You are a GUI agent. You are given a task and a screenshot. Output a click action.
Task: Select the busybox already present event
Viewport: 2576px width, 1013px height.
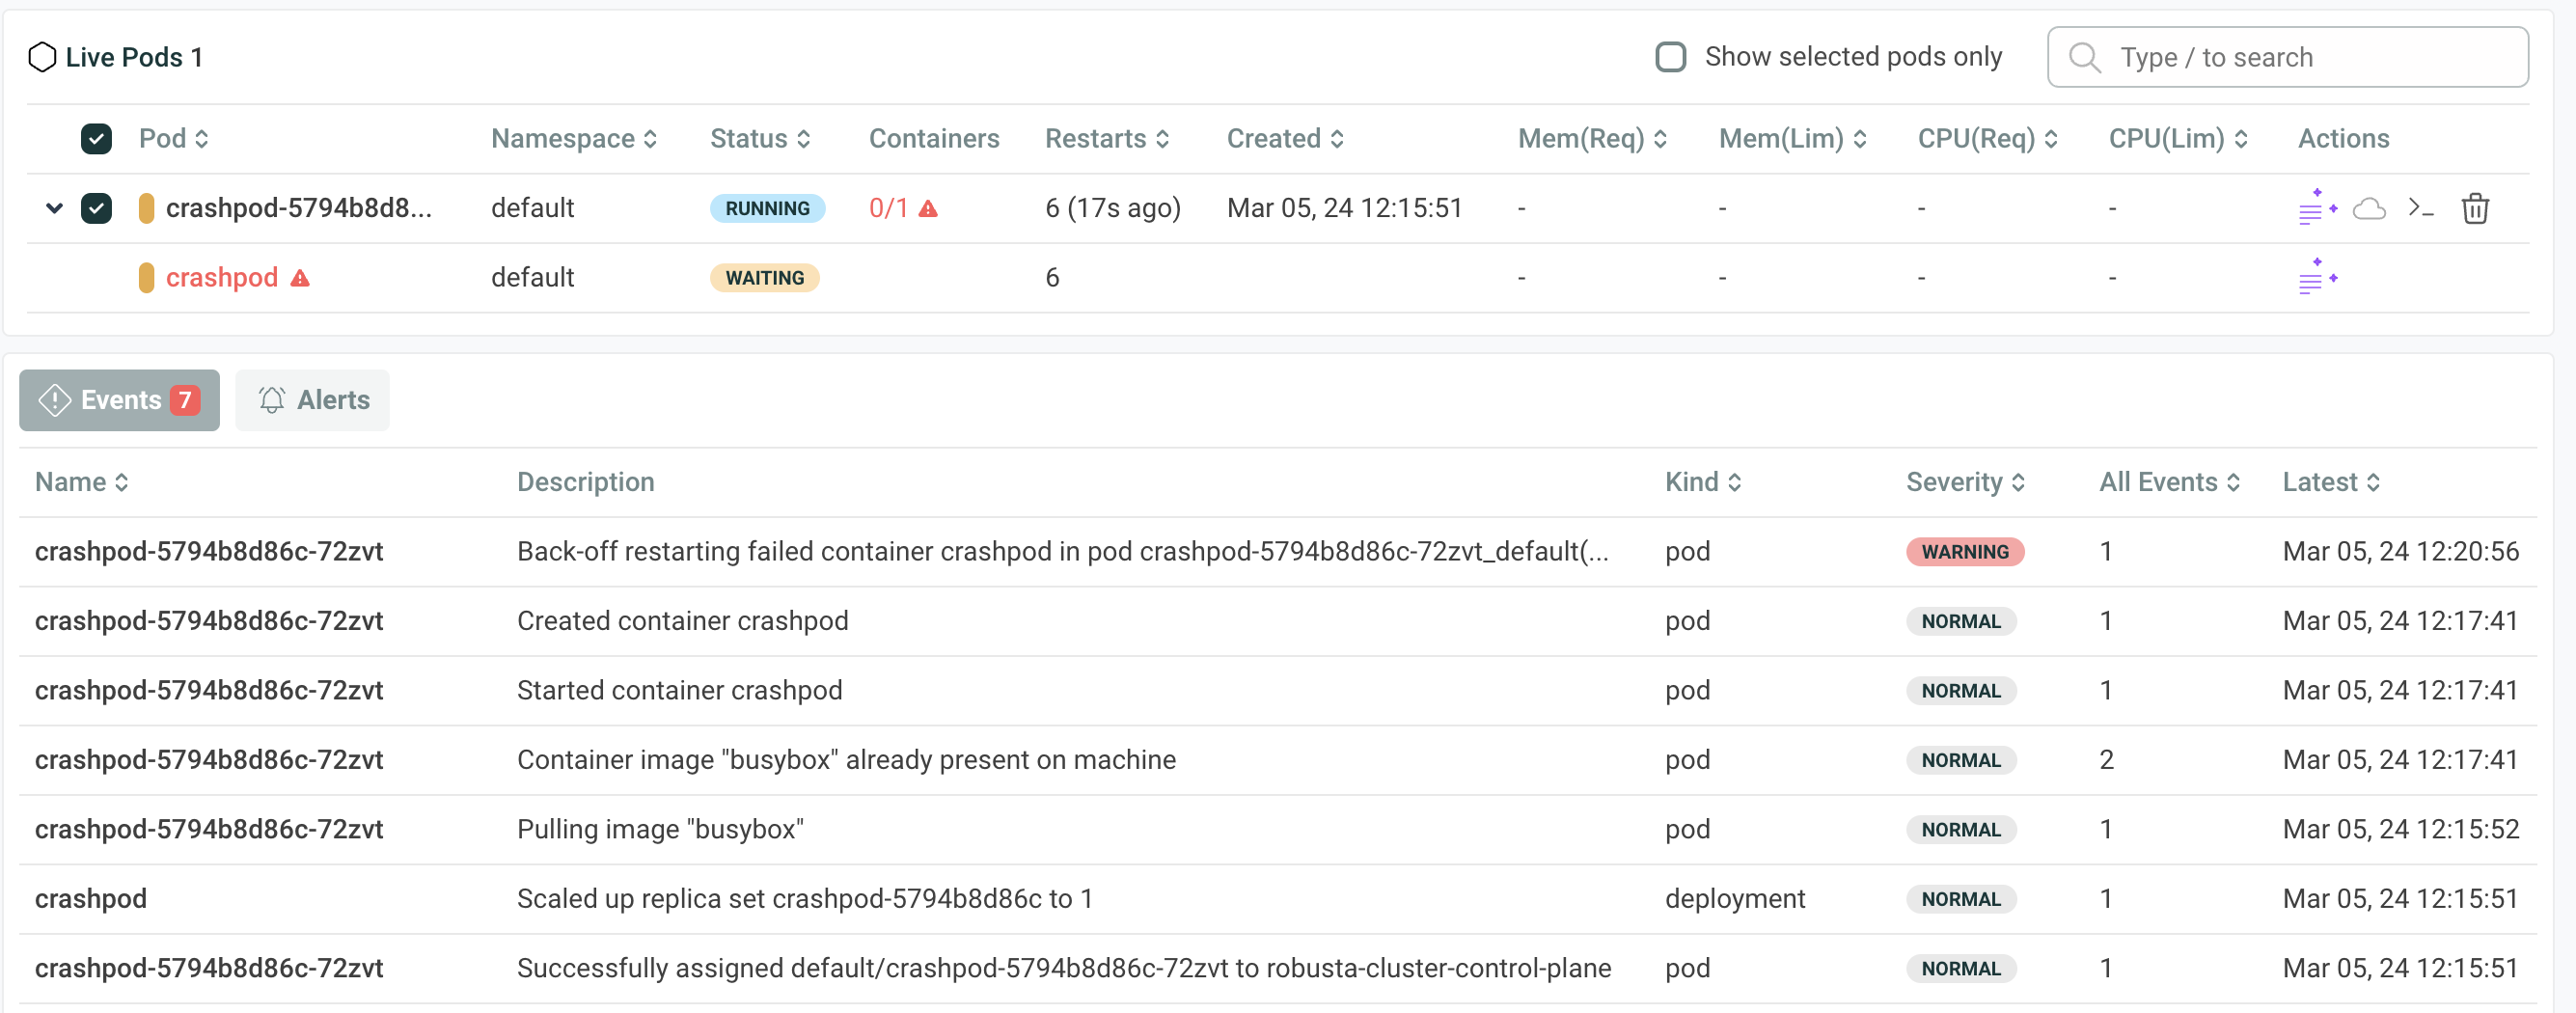[1278, 760]
